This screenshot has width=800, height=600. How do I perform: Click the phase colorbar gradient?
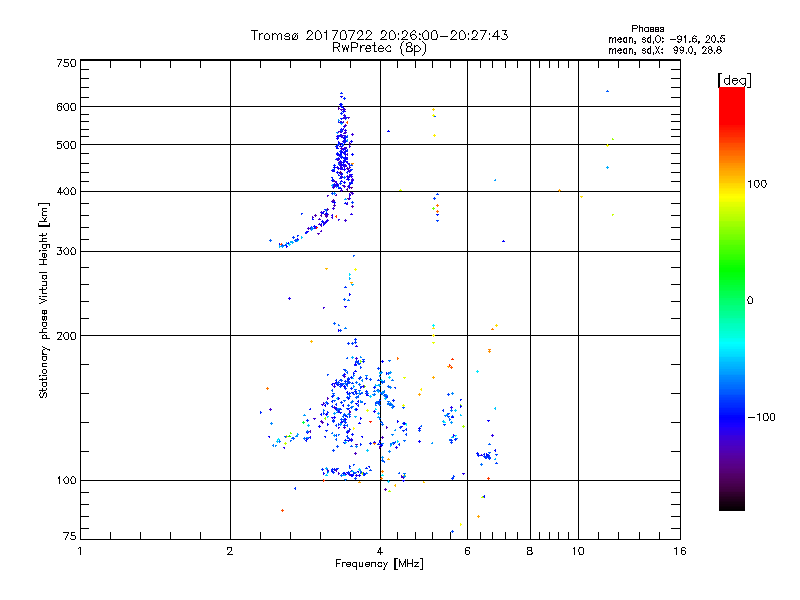[732, 298]
